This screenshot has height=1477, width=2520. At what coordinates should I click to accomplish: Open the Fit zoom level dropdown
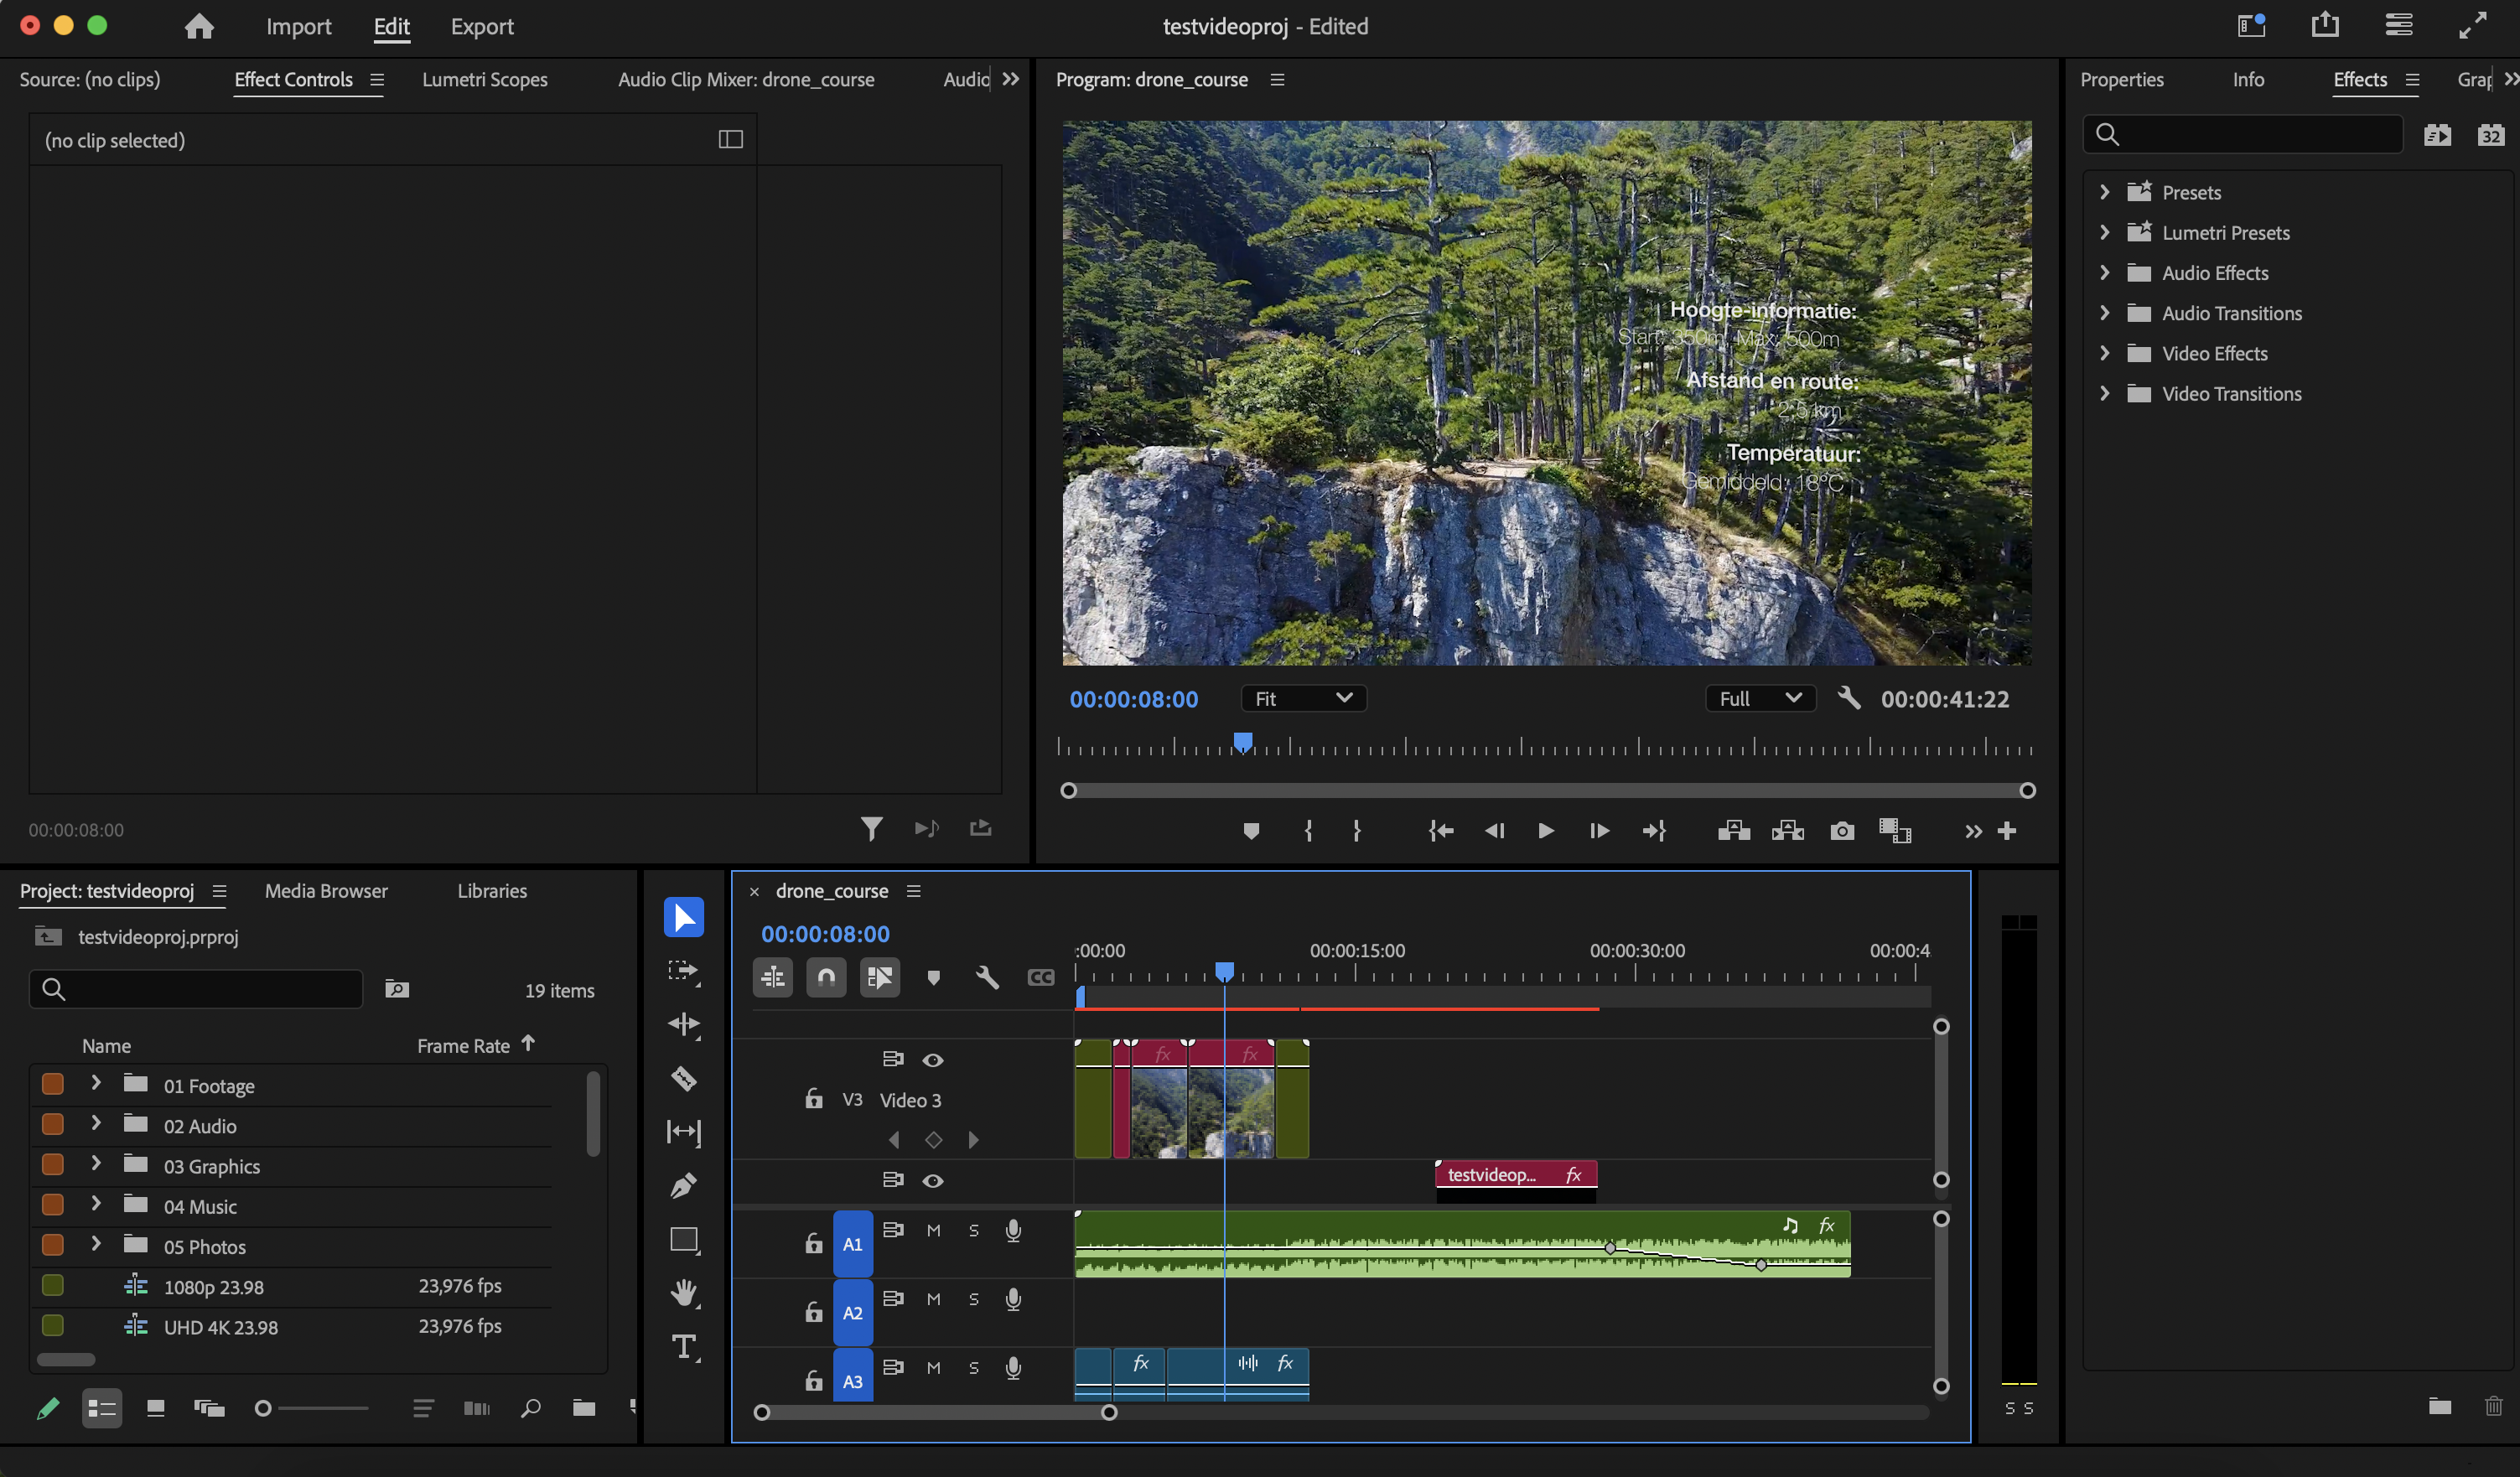point(1303,698)
